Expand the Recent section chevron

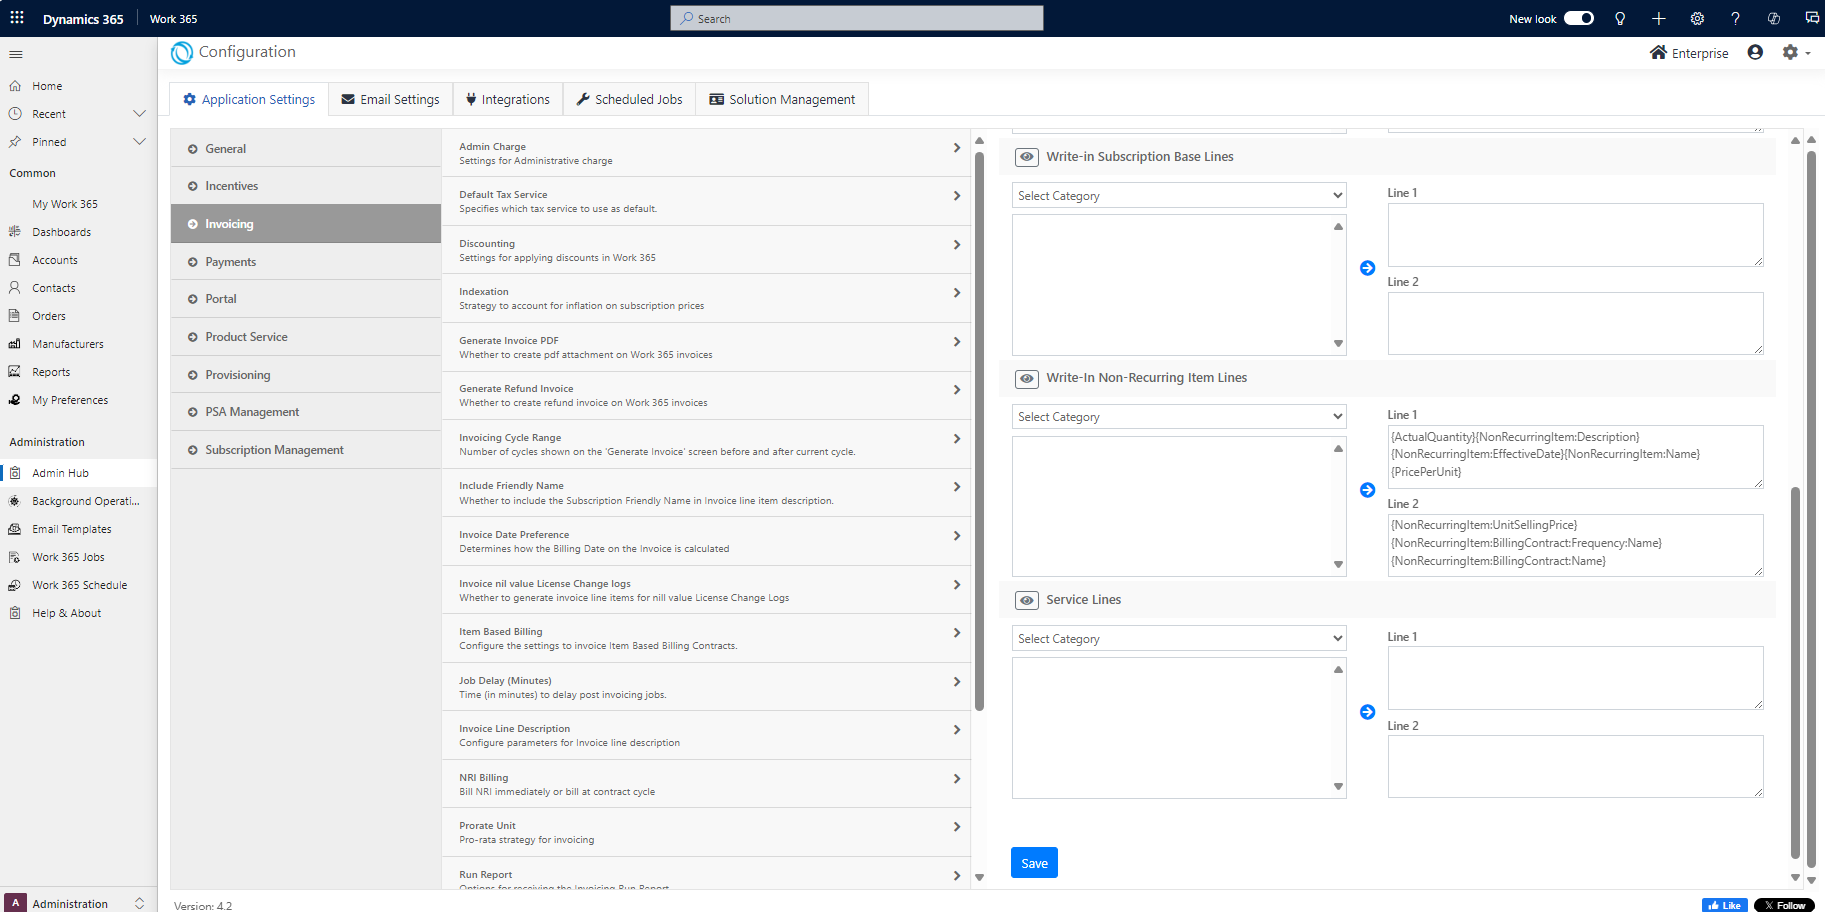pyautogui.click(x=139, y=114)
